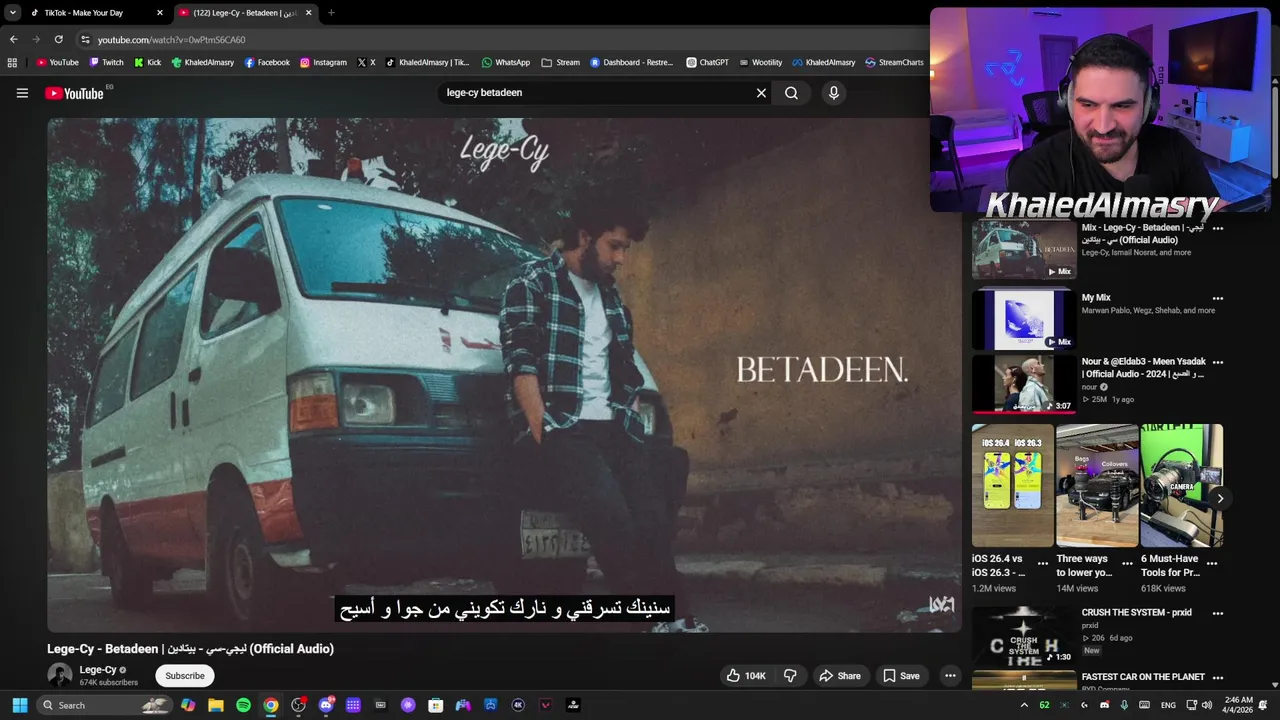Open the tab search dropdown chevron
The height and width of the screenshot is (720, 1280).
tap(12, 13)
